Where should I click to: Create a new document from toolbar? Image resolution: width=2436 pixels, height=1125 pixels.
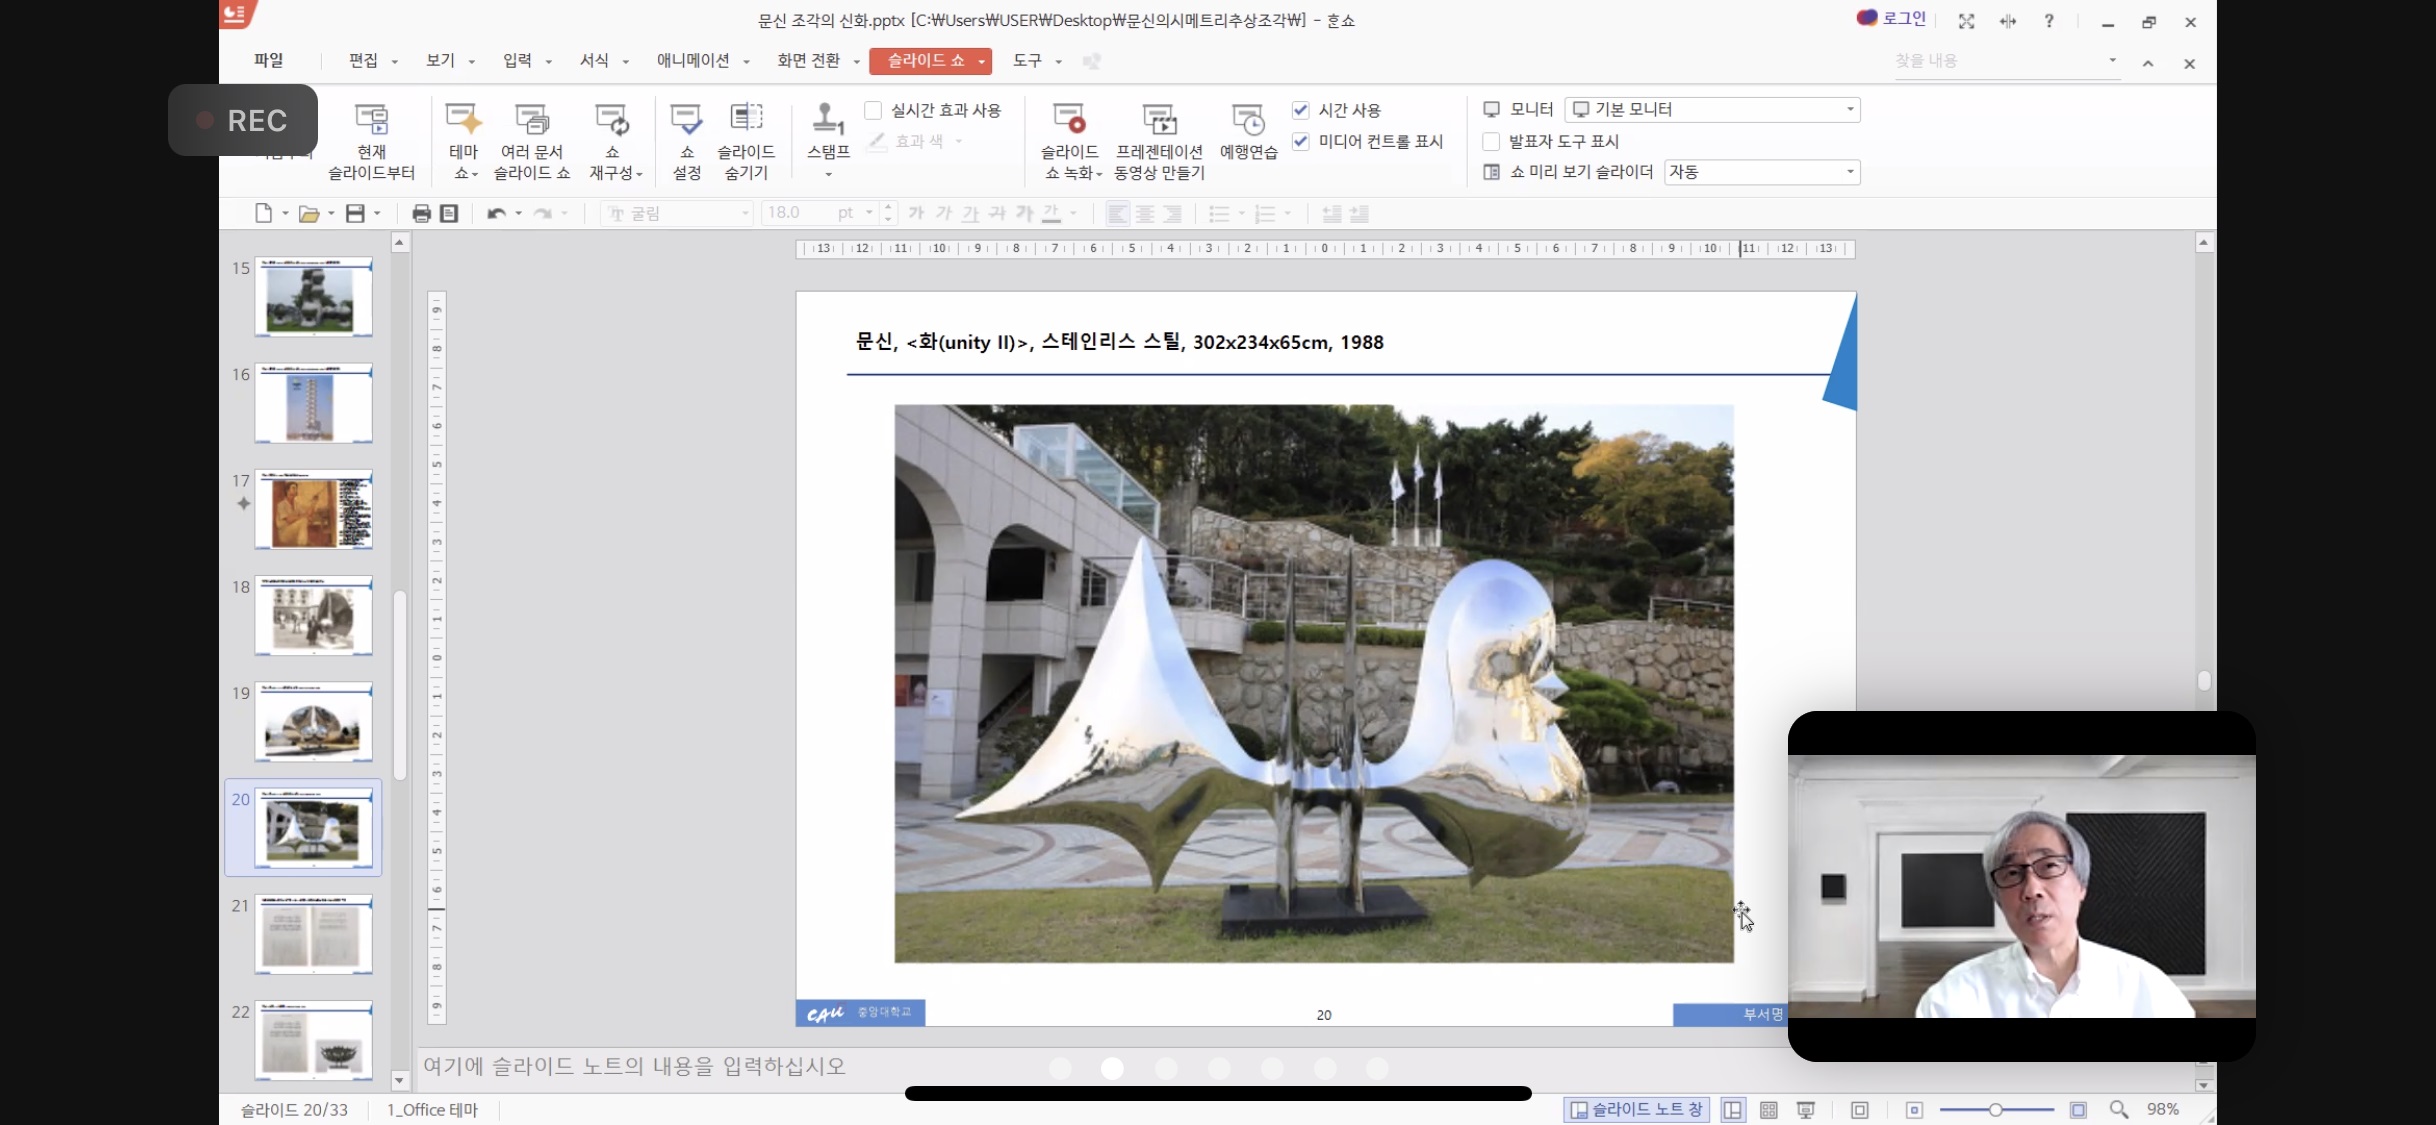[x=263, y=213]
